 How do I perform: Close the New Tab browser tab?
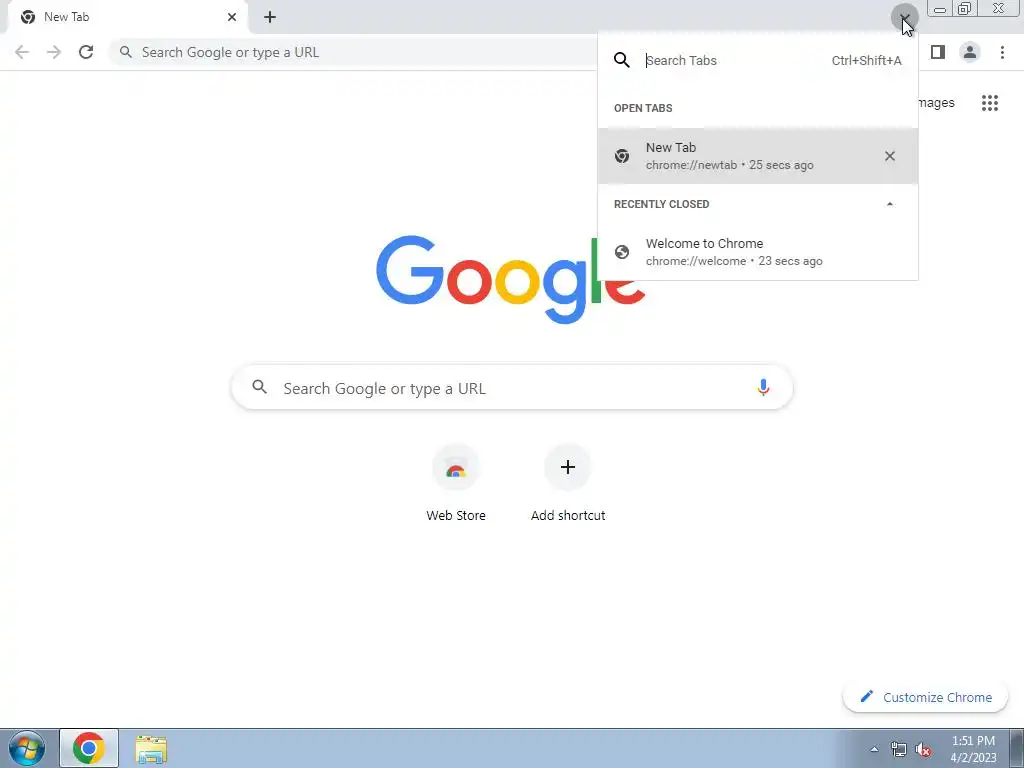232,17
